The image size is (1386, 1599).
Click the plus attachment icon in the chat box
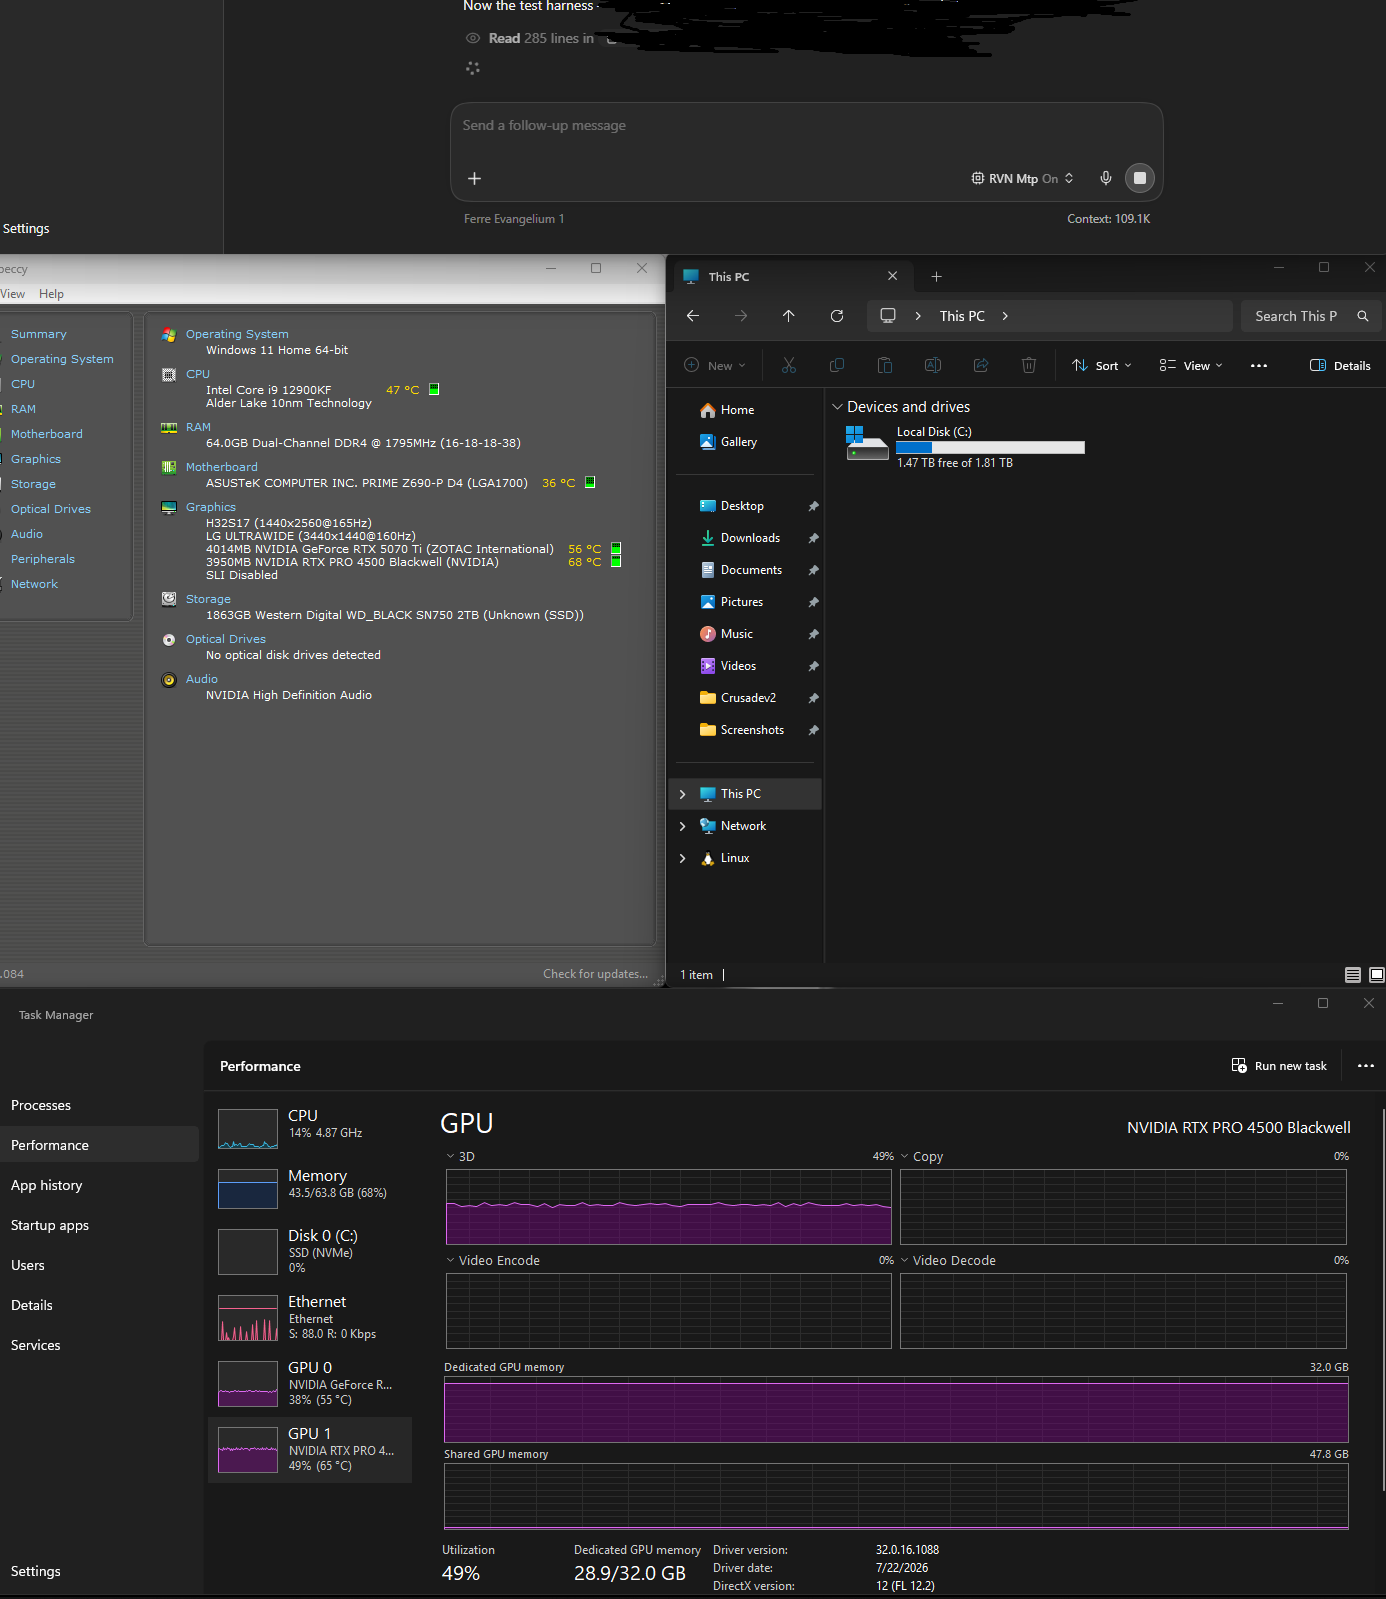pyautogui.click(x=474, y=178)
